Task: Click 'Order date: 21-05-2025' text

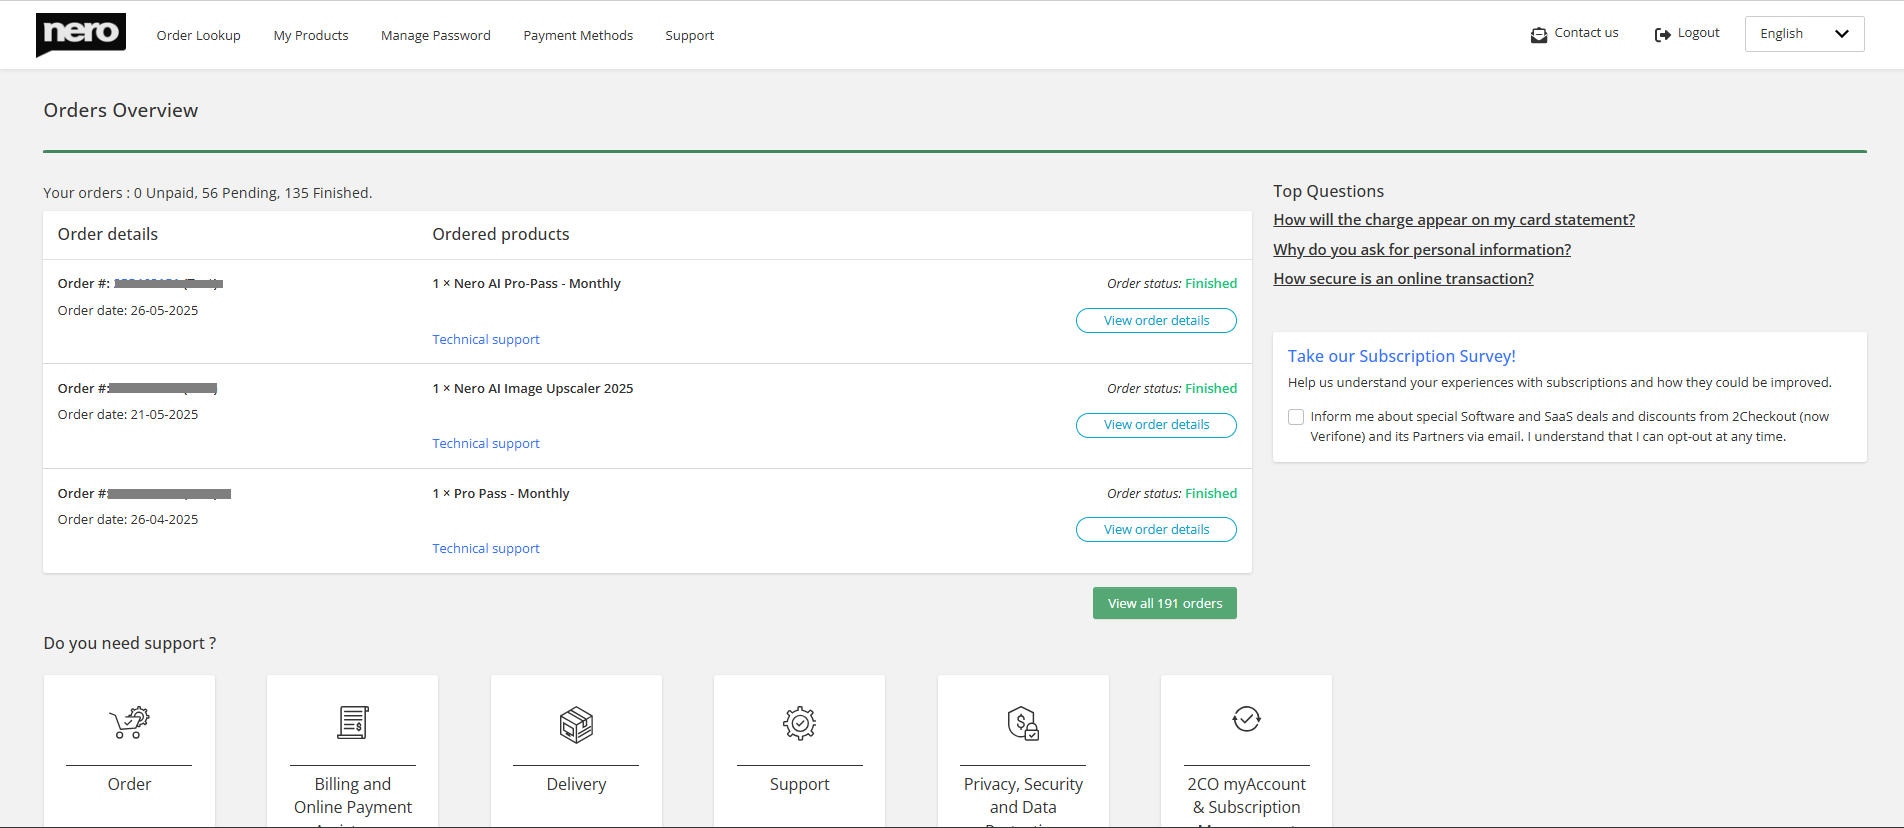Action: click(x=128, y=415)
